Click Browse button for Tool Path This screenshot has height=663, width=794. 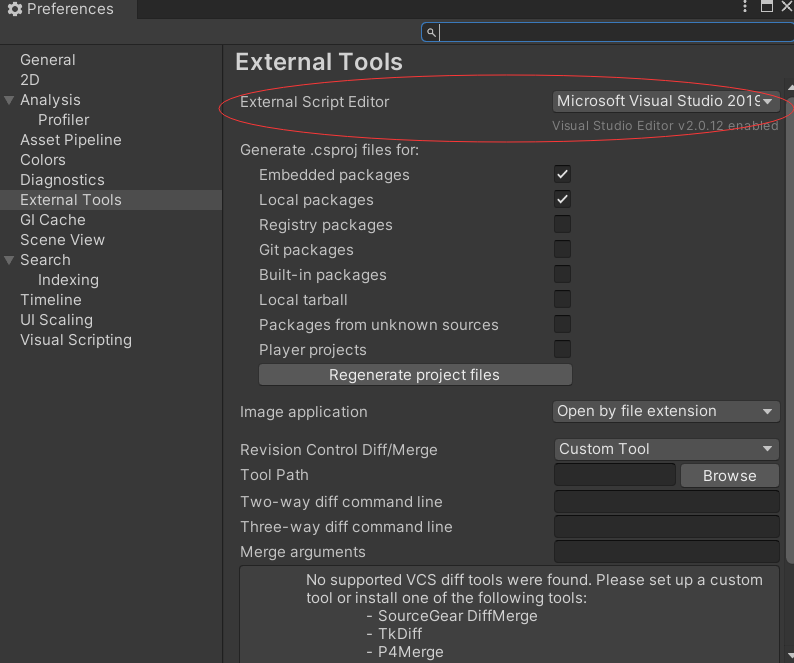click(730, 476)
